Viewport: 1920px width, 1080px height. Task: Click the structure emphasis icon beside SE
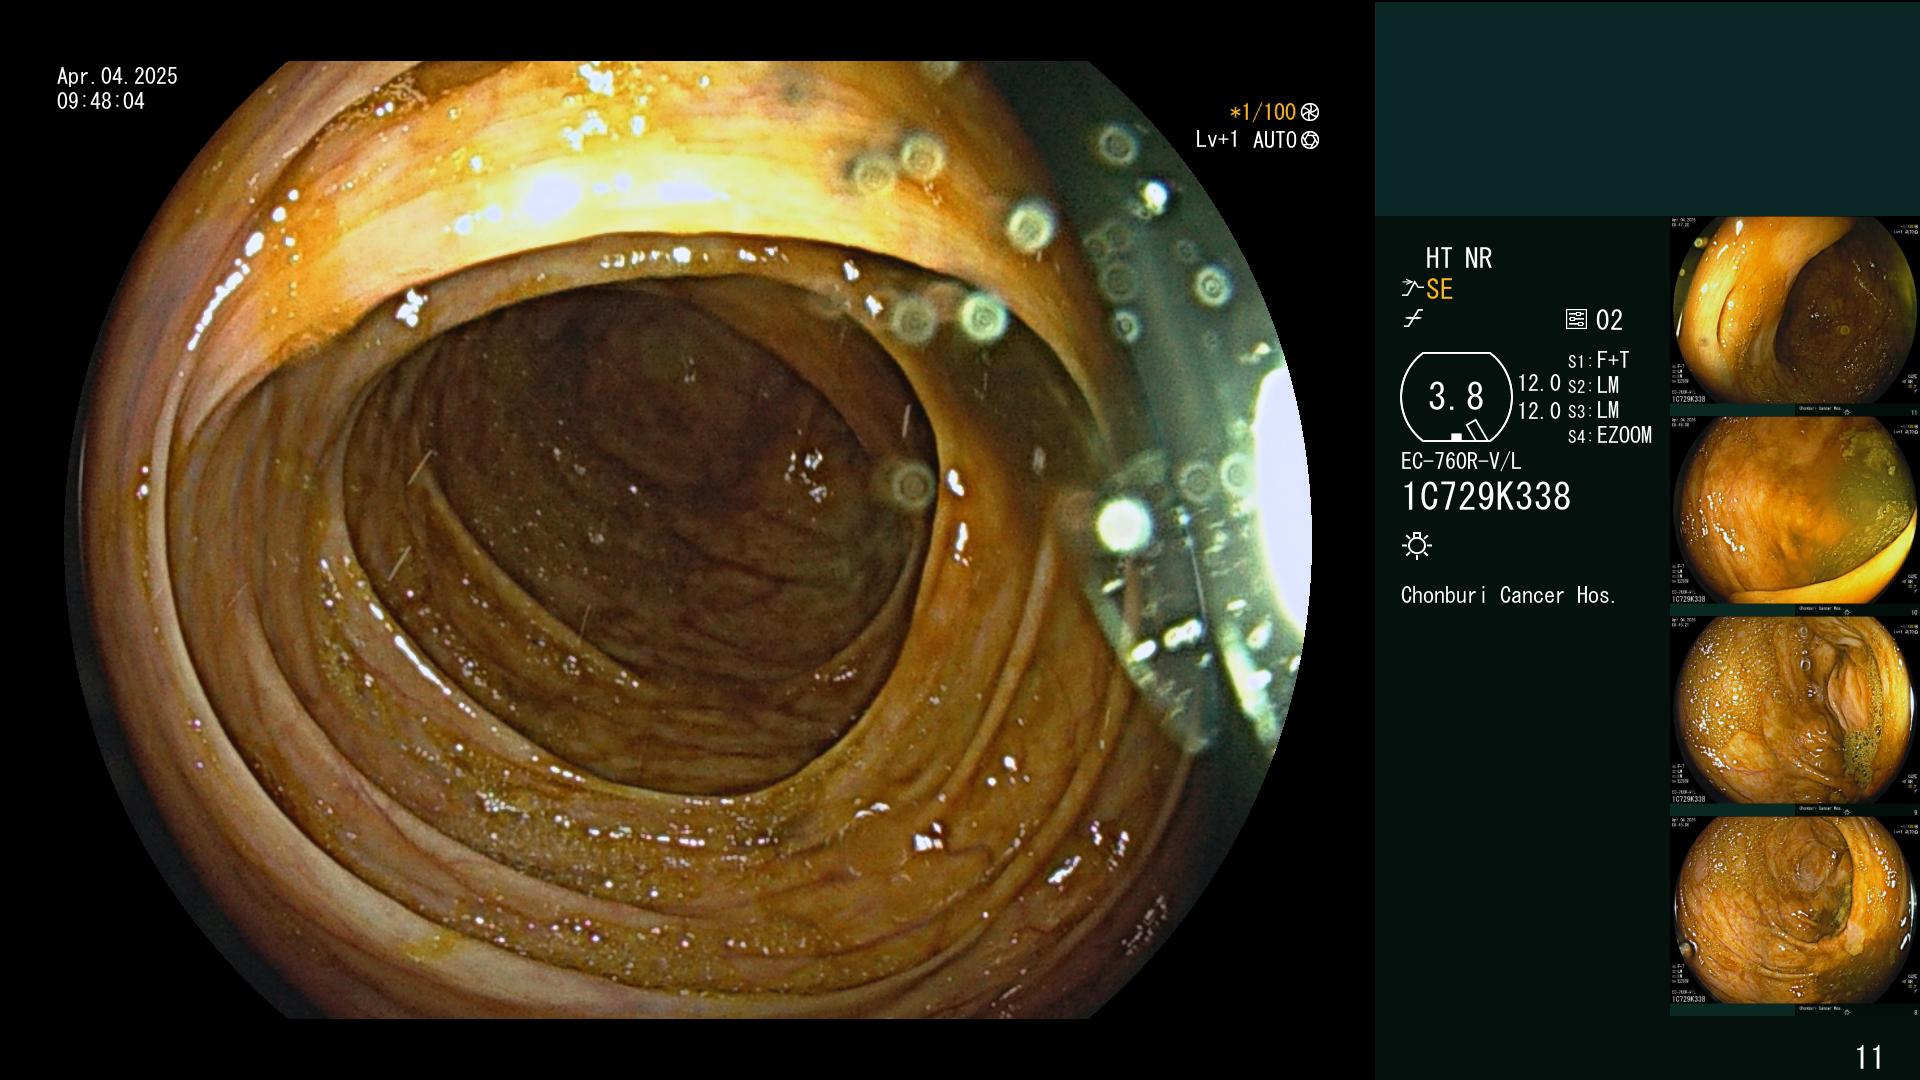1412,289
